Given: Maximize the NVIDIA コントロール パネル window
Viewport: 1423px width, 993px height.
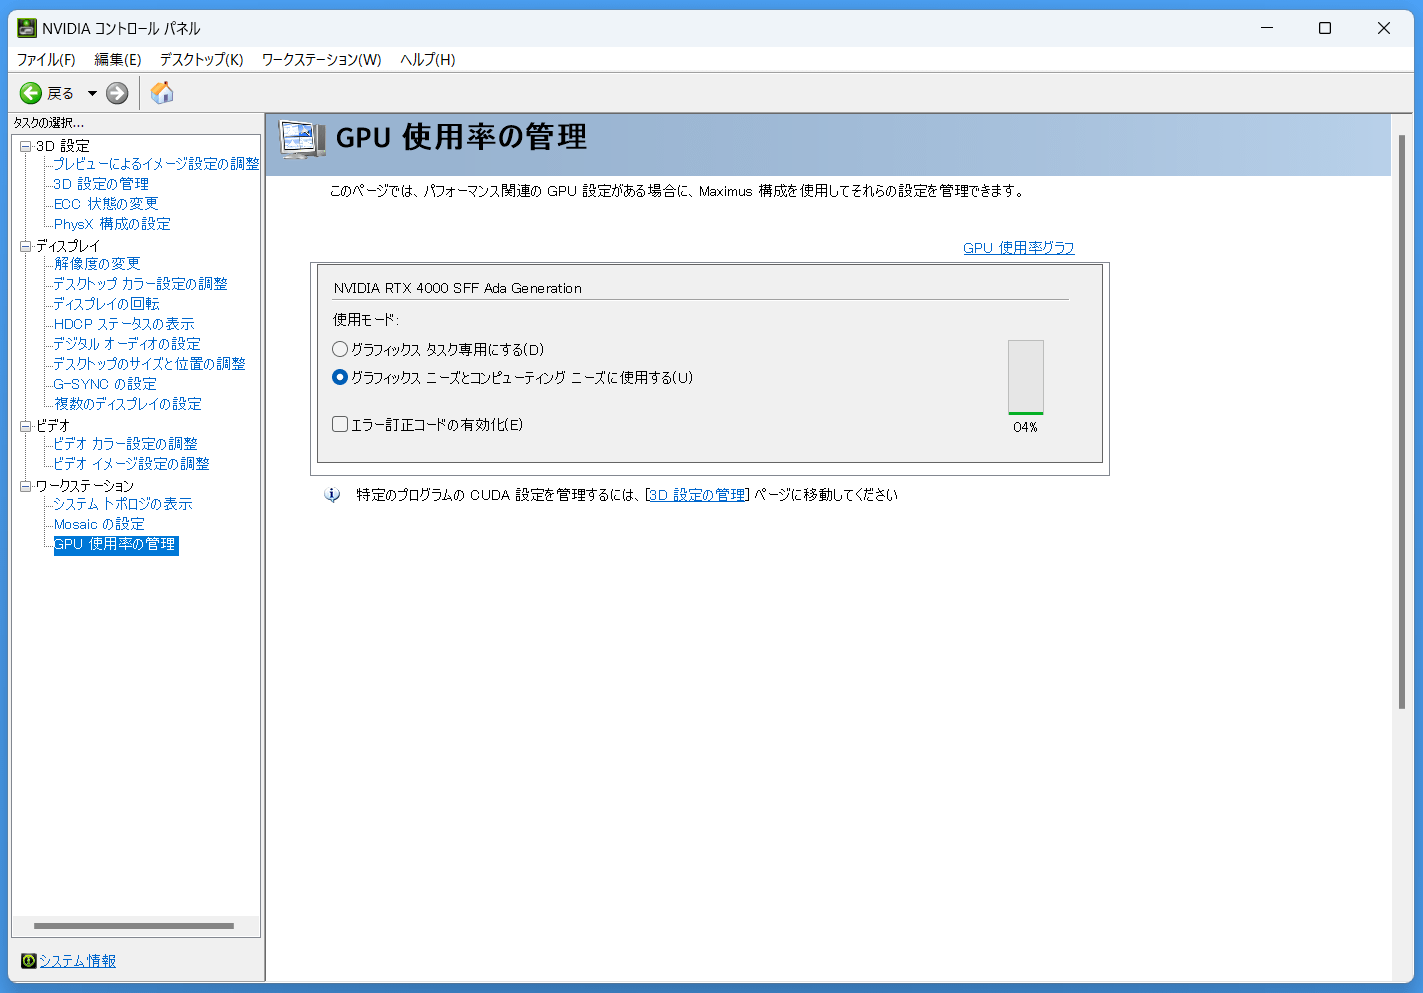Looking at the screenshot, I should click(x=1325, y=28).
